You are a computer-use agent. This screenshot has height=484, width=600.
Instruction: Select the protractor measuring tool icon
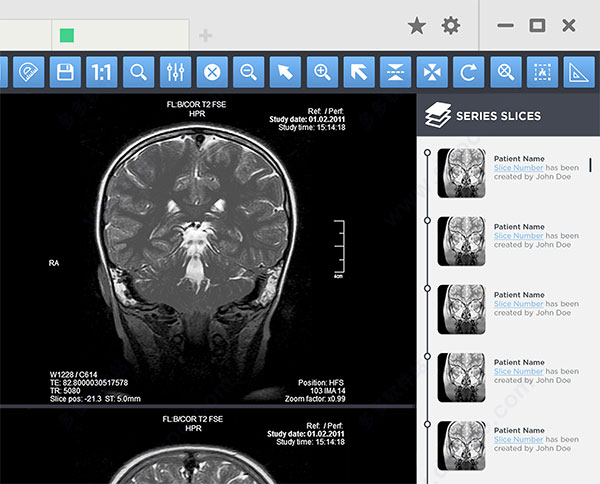pos(29,72)
